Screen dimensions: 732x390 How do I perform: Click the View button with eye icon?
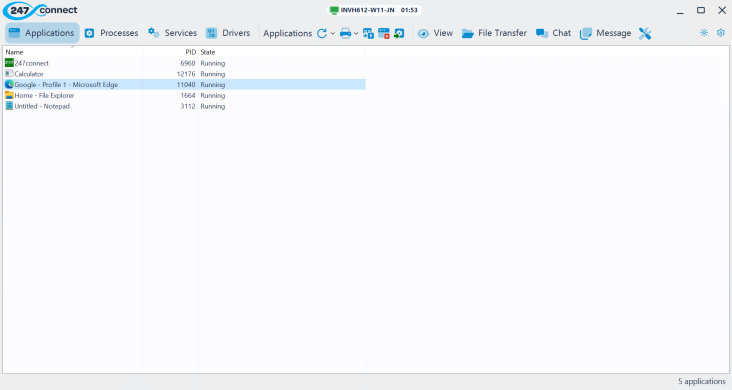435,33
